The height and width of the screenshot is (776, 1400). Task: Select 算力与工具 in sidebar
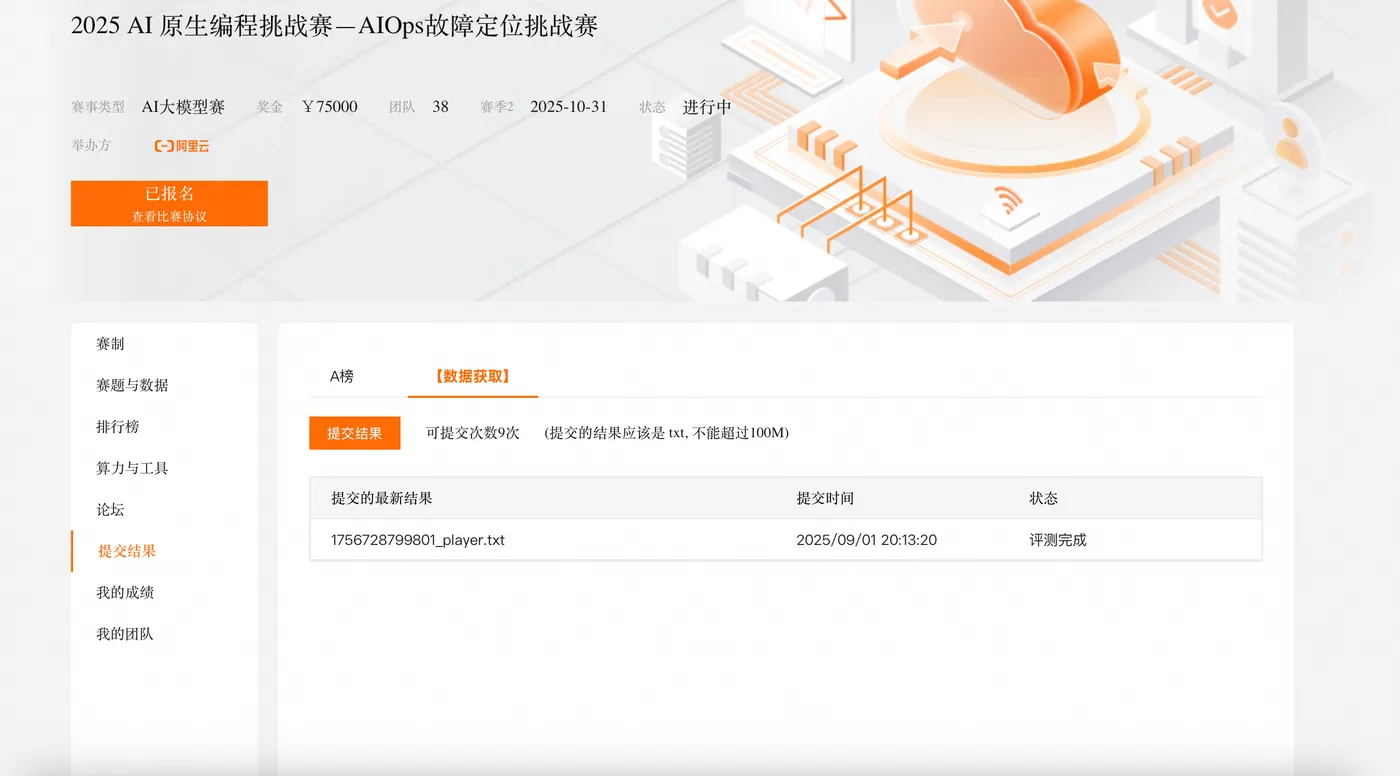tap(132, 468)
